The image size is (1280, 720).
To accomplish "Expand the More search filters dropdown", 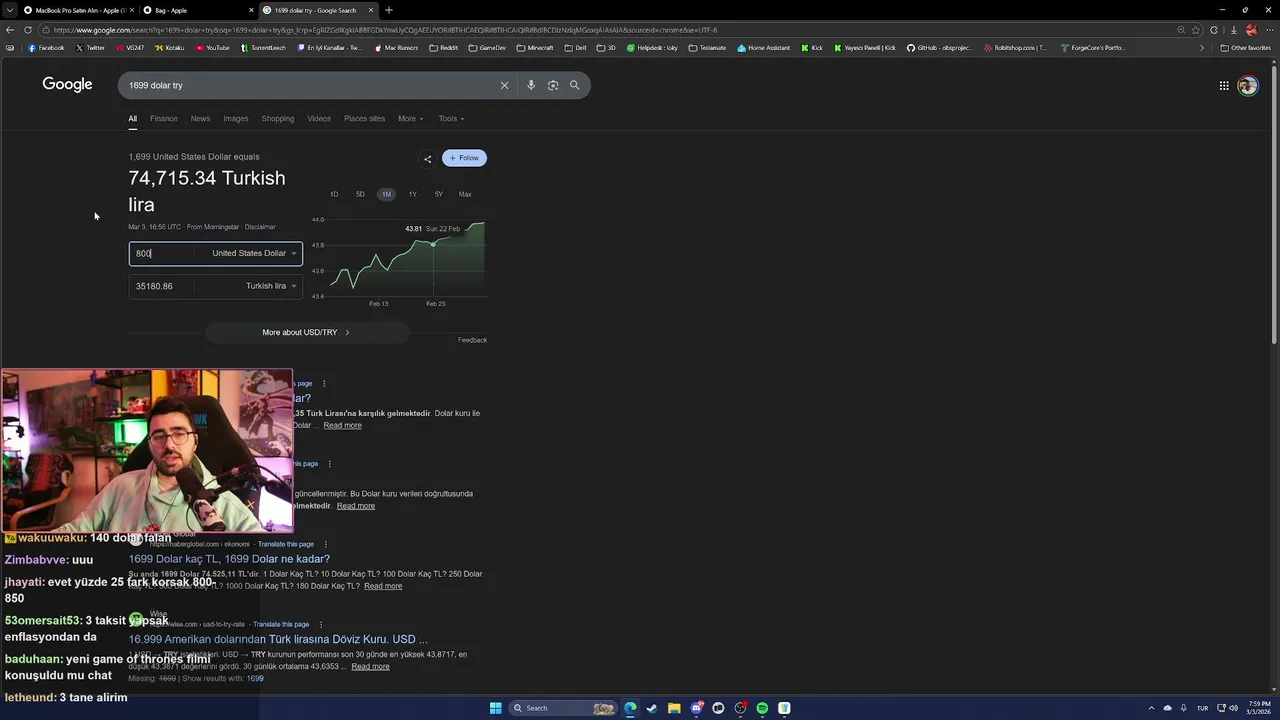I will tap(410, 119).
